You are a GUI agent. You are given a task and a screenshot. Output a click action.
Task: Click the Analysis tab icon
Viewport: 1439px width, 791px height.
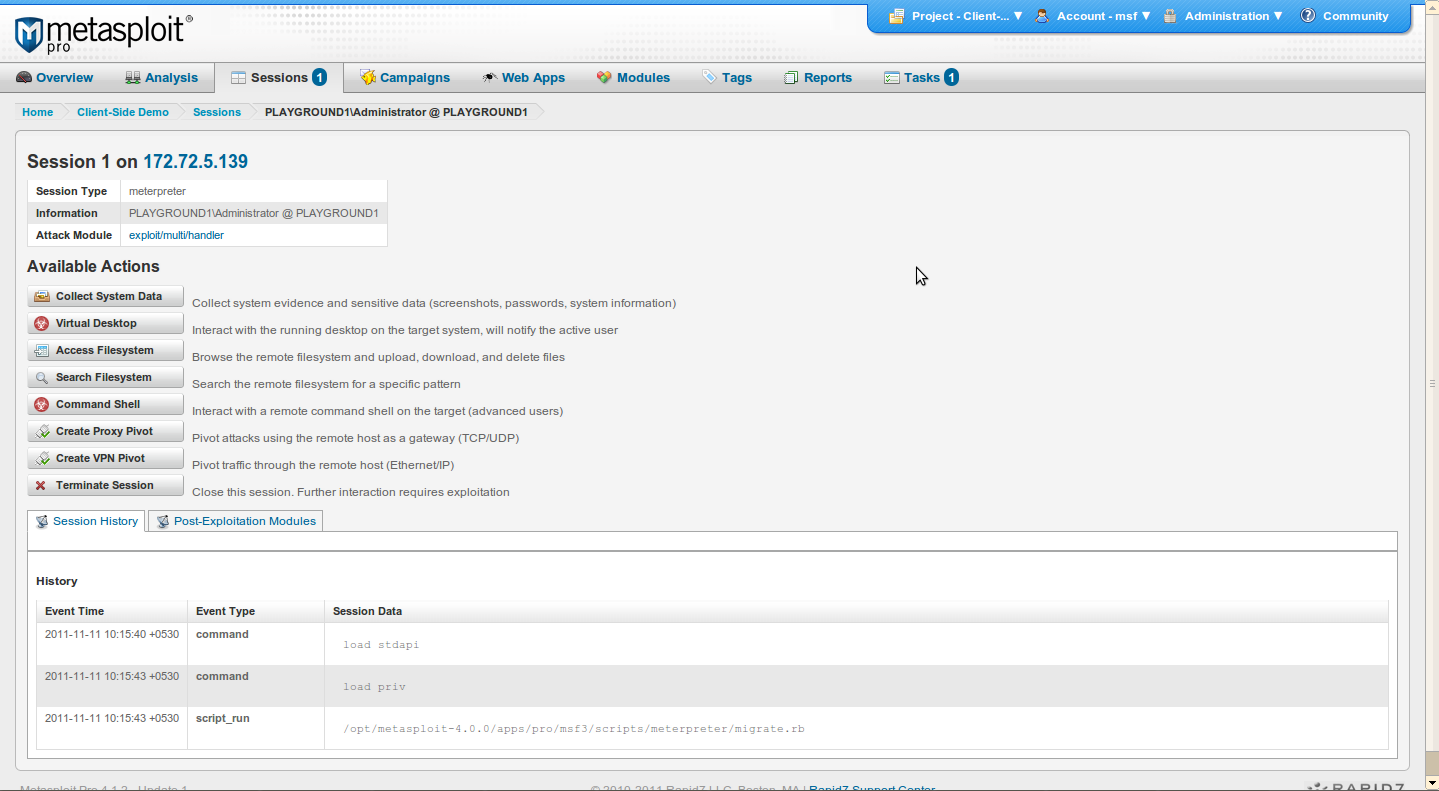132,77
